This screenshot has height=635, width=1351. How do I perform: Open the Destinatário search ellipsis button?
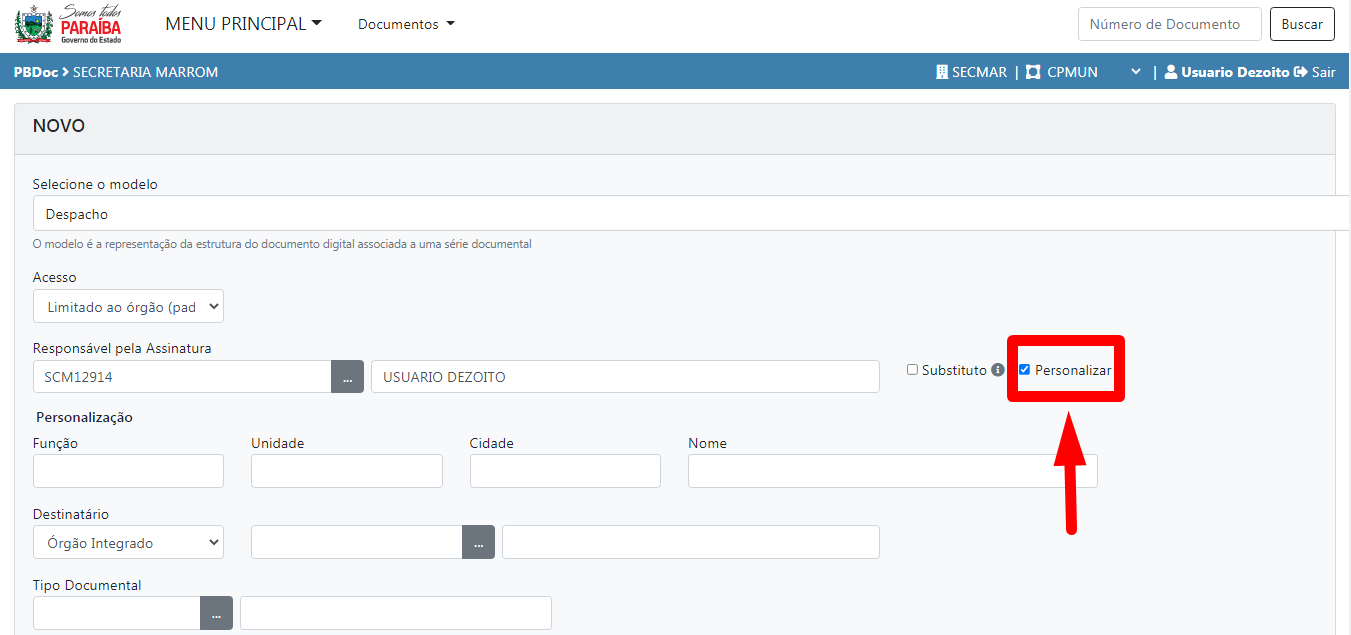coord(478,543)
